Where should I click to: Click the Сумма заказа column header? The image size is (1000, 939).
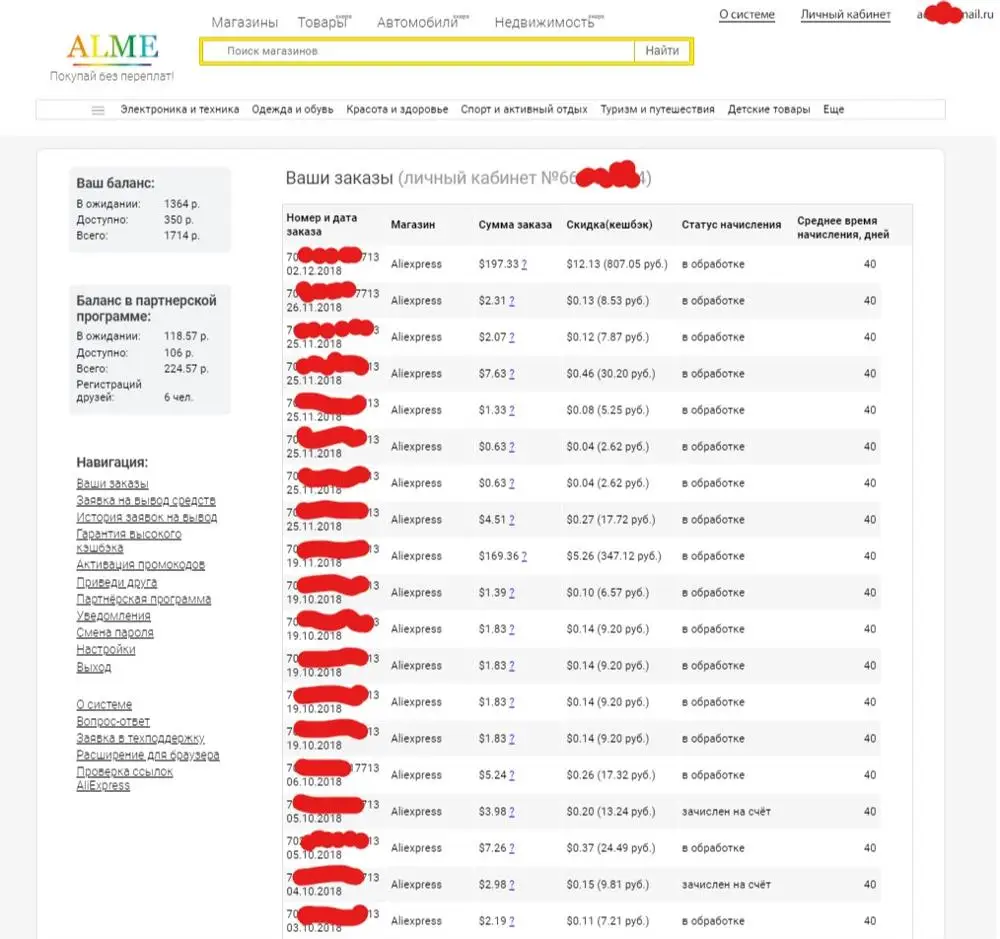(515, 225)
